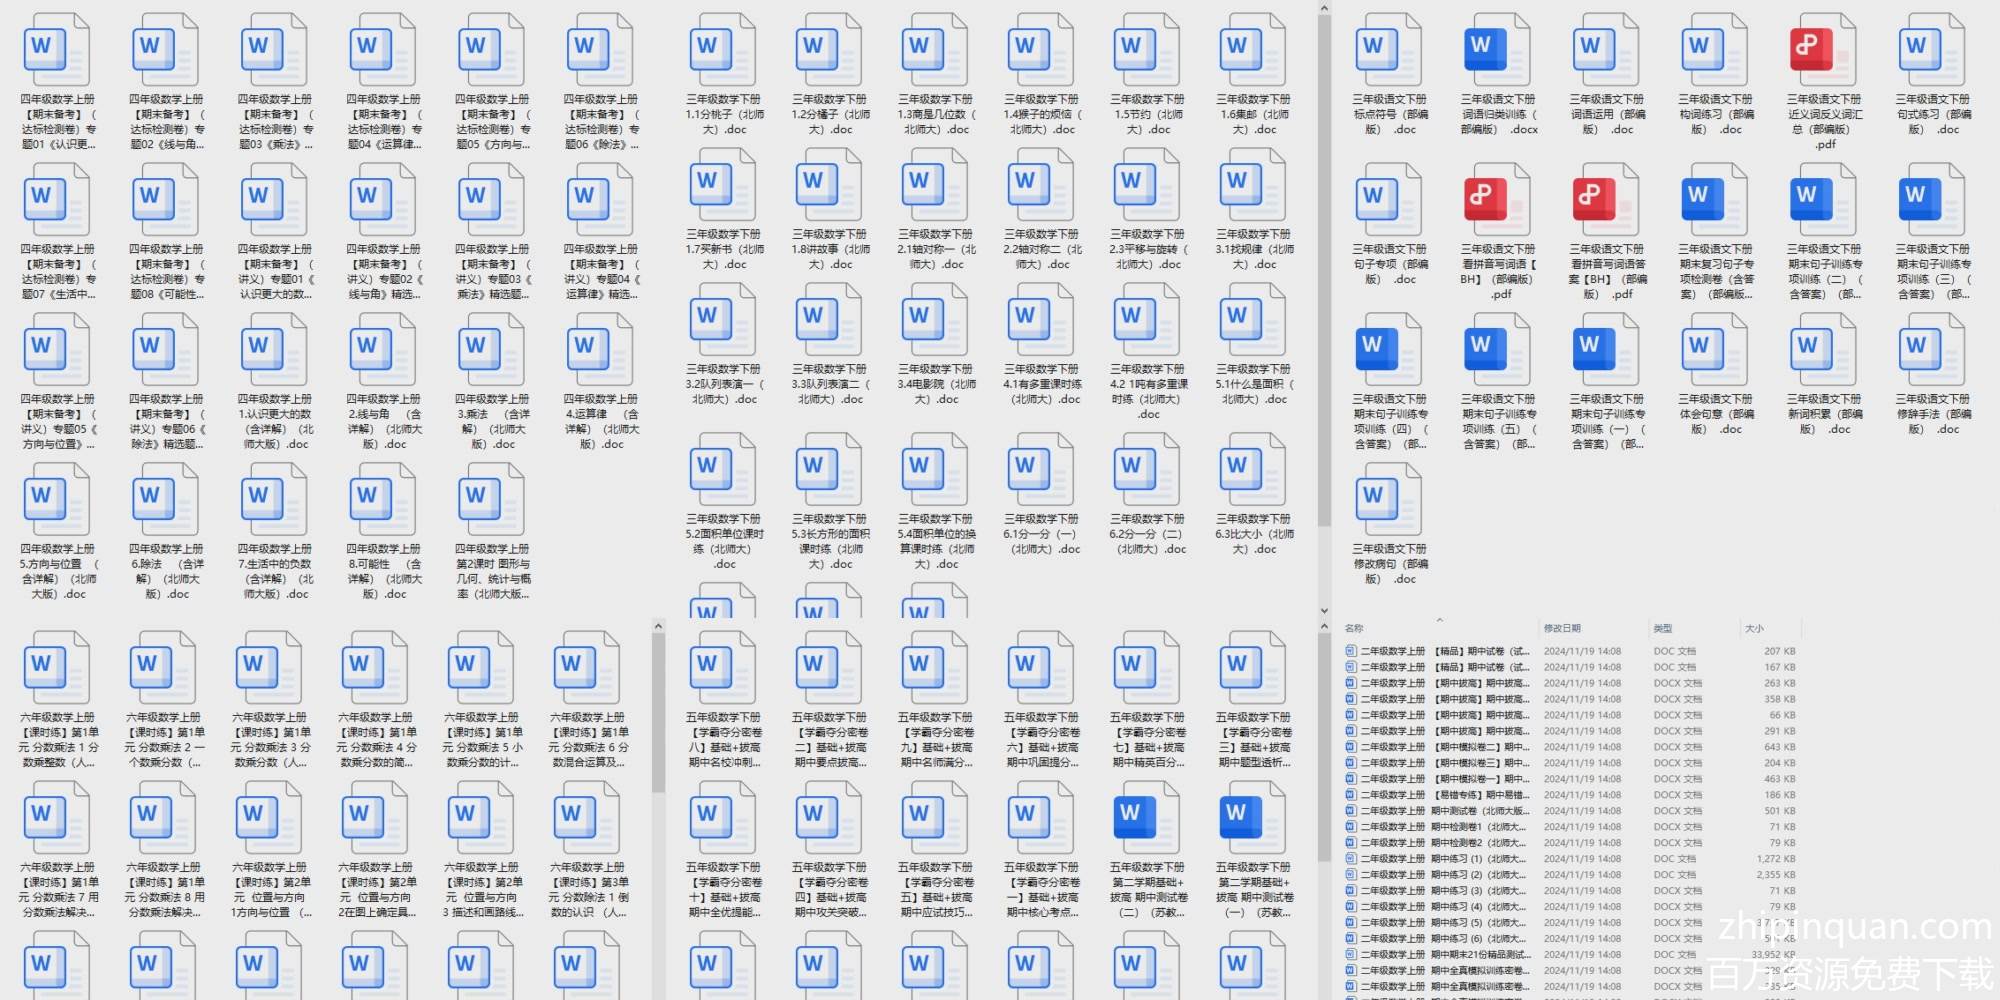
Task: Sort the file list by 名称 column
Action: (1354, 628)
